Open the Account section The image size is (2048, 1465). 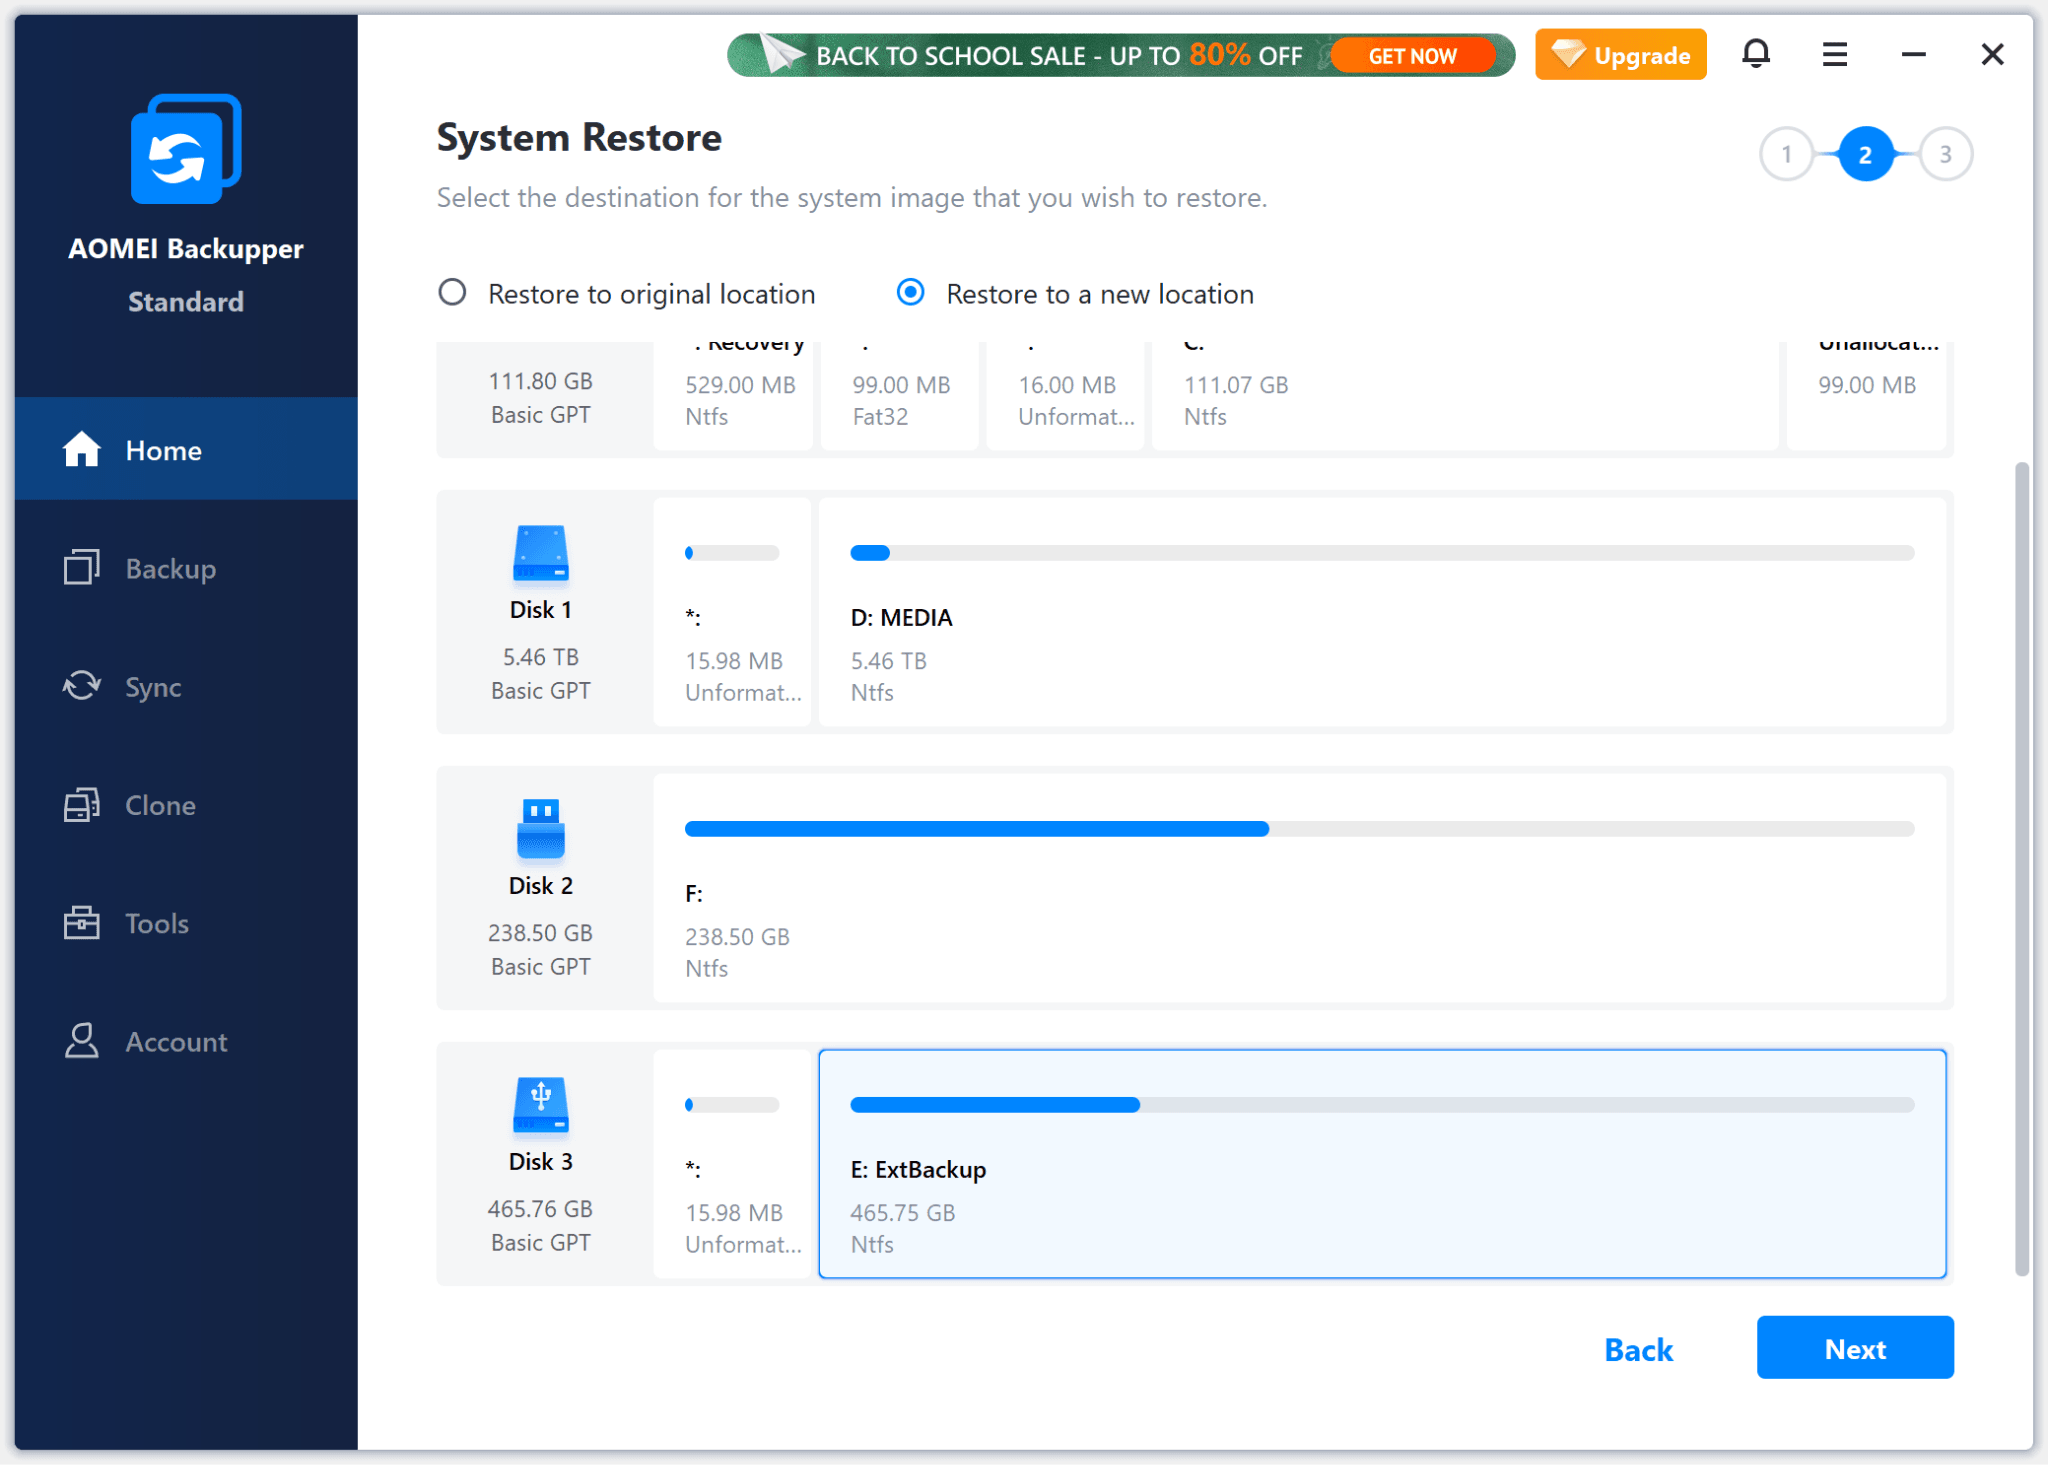[186, 1041]
